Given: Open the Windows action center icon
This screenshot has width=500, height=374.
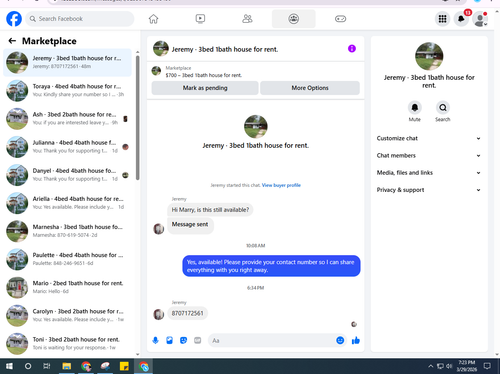Looking at the screenshot, I should click(487, 366).
